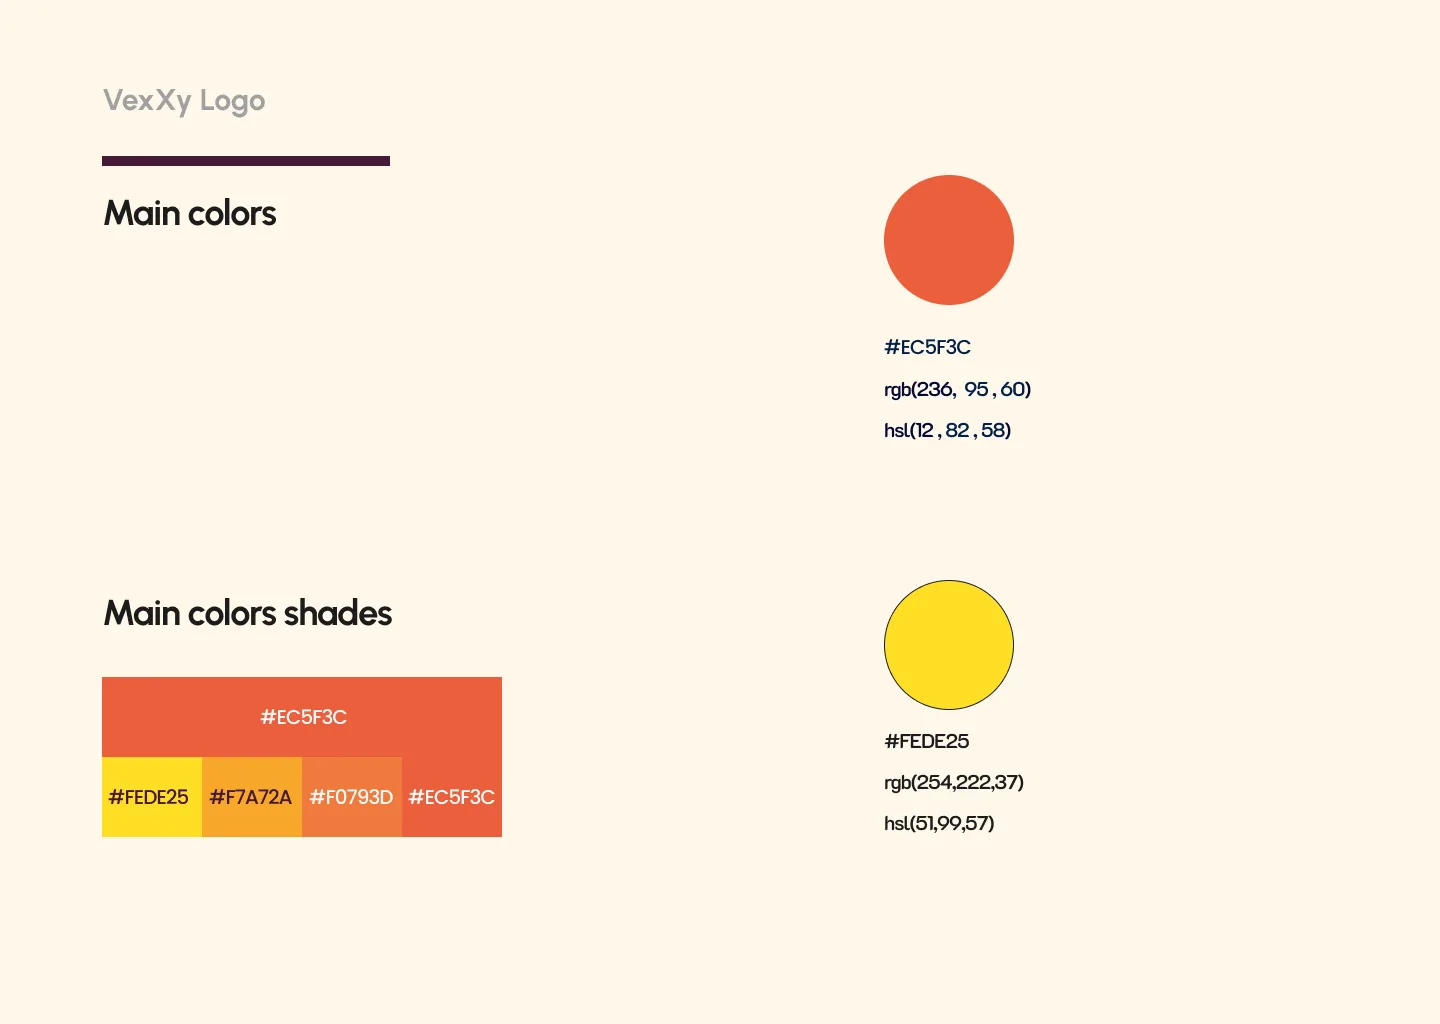The width and height of the screenshot is (1440, 1024).
Task: Click the #F0793D label text
Action: (x=351, y=797)
